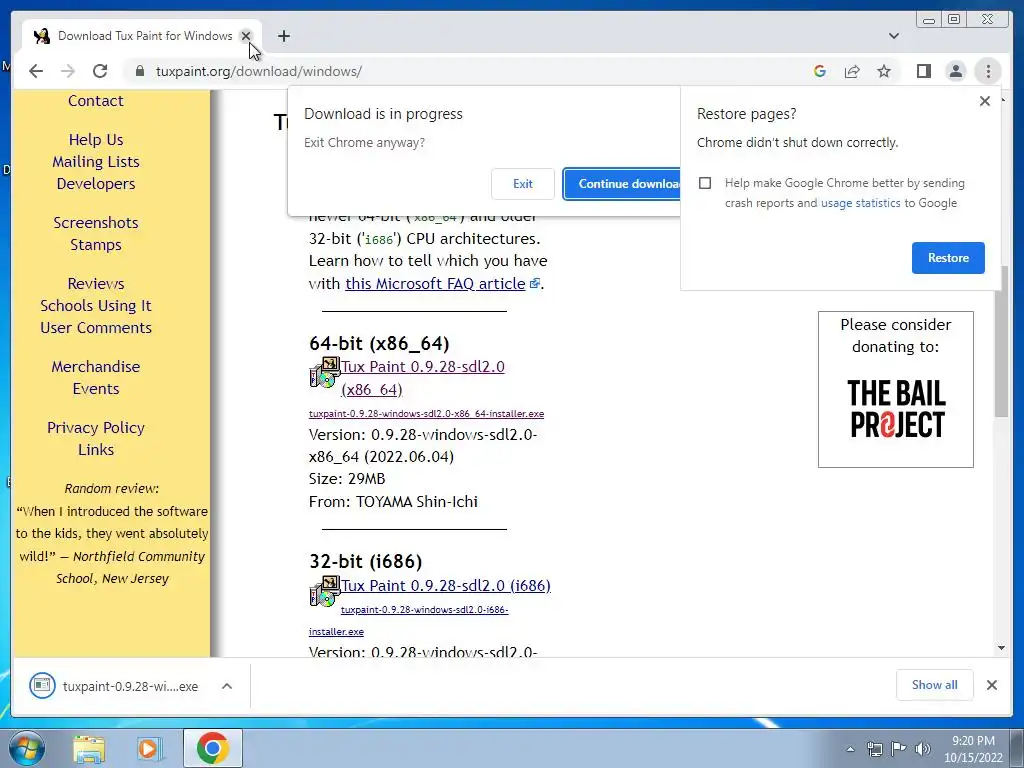The image size is (1024, 768).
Task: Click Continue download button
Action: tap(622, 184)
